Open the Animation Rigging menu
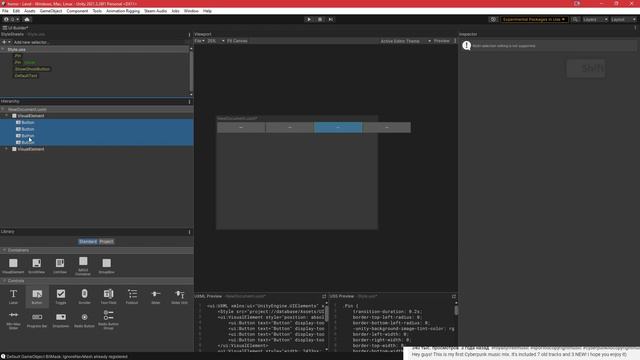Image resolution: width=640 pixels, height=360 pixels. click(x=123, y=11)
